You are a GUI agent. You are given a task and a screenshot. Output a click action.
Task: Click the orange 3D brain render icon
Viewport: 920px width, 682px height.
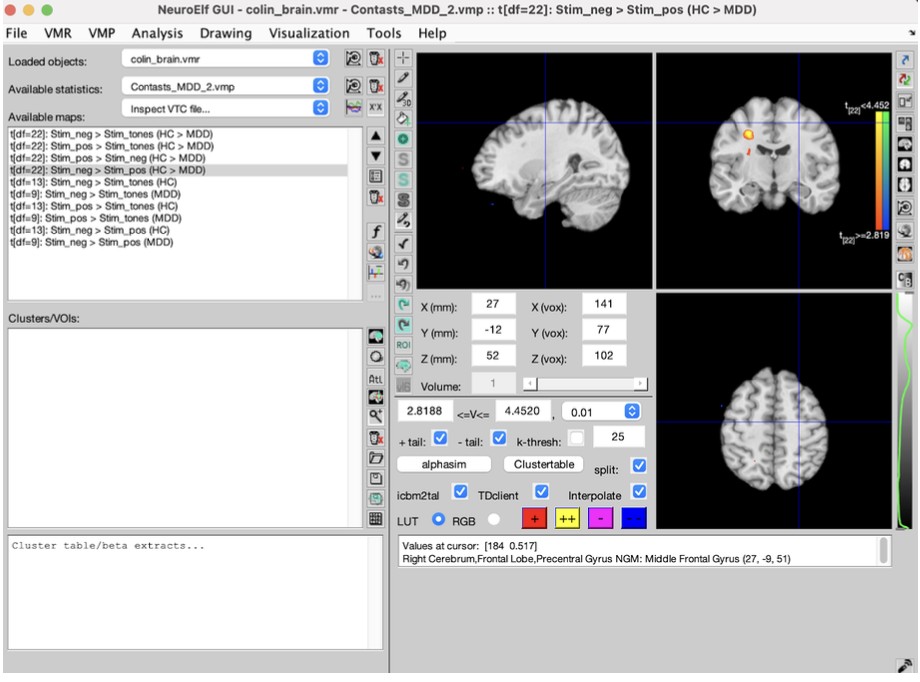click(x=905, y=254)
